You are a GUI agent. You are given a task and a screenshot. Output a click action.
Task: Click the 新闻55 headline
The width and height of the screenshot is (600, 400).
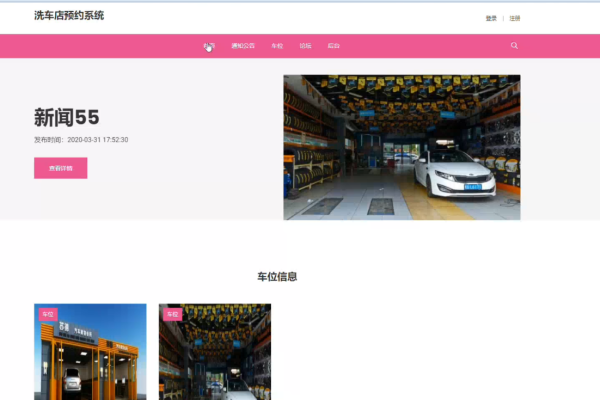point(67,117)
